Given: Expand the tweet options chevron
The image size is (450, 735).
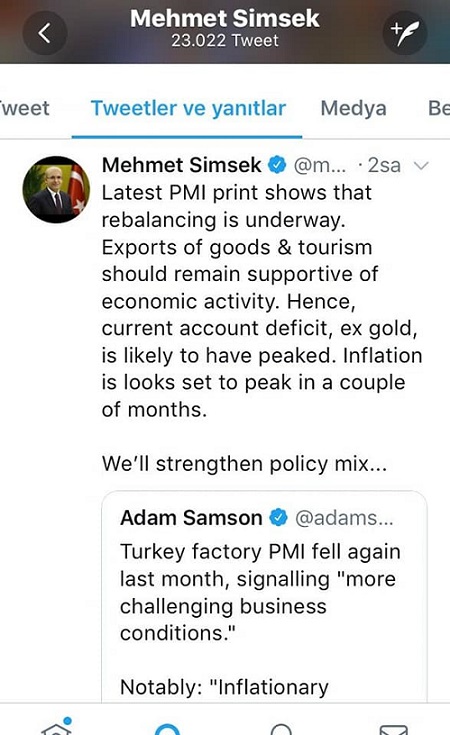Looking at the screenshot, I should (421, 165).
